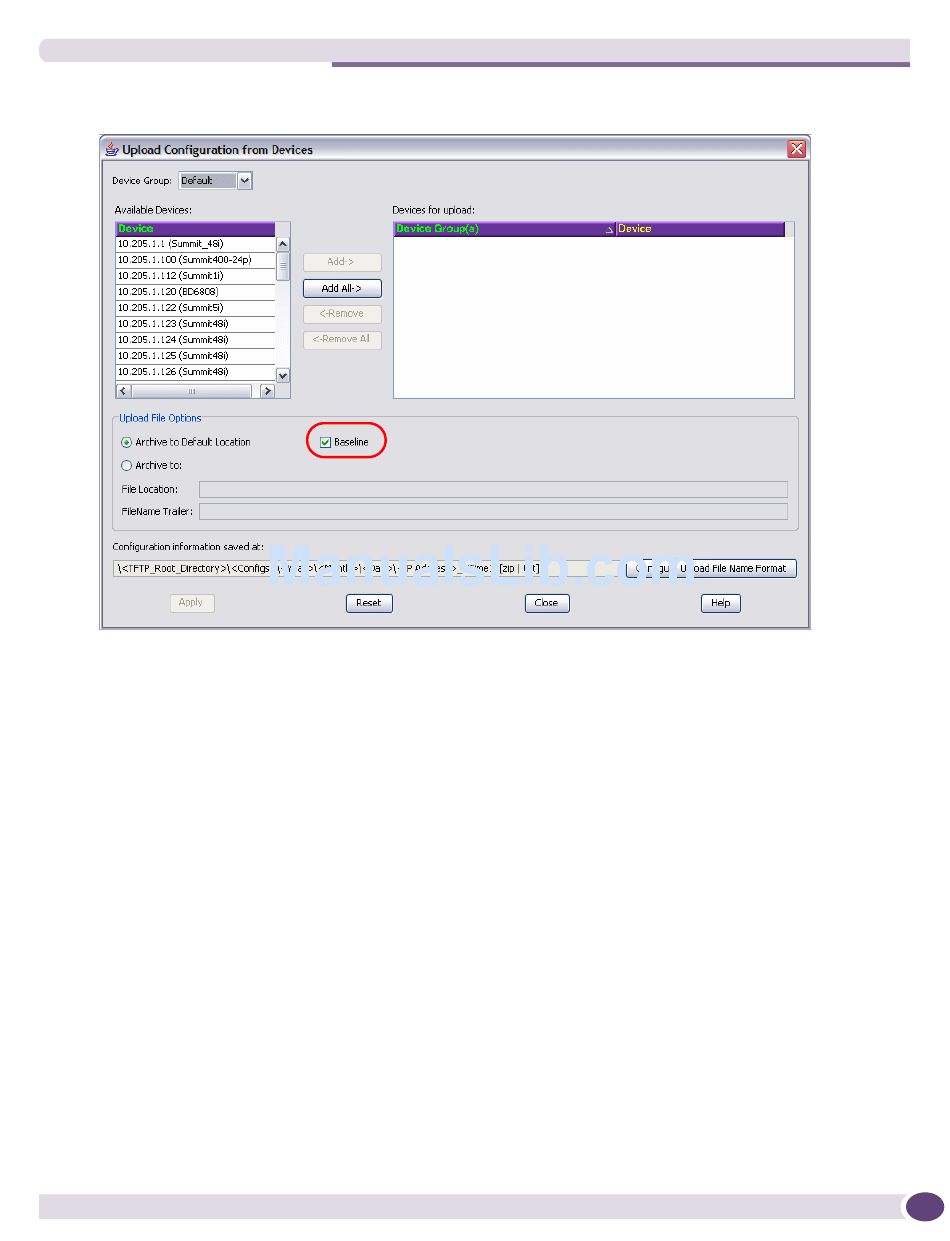Screen dimensions: 950x1241
Task: Click the Device column header in upload table
Action: (x=700, y=229)
